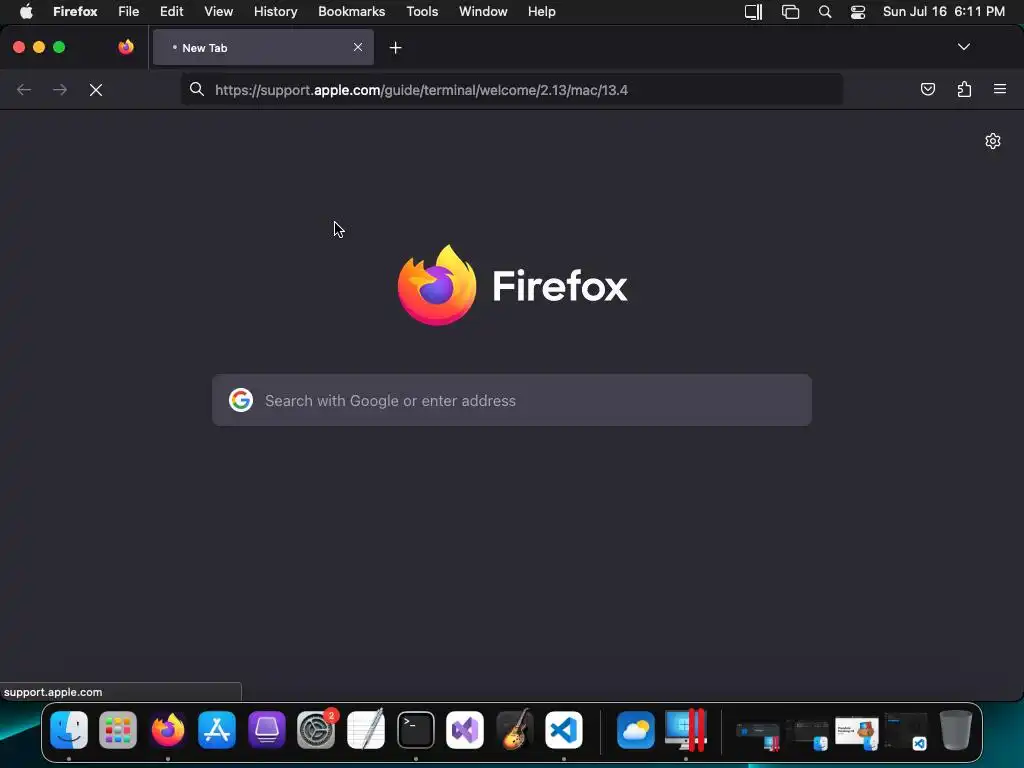Click the Stage Manager menu bar icon
1024x768 pixels.
click(x=754, y=12)
